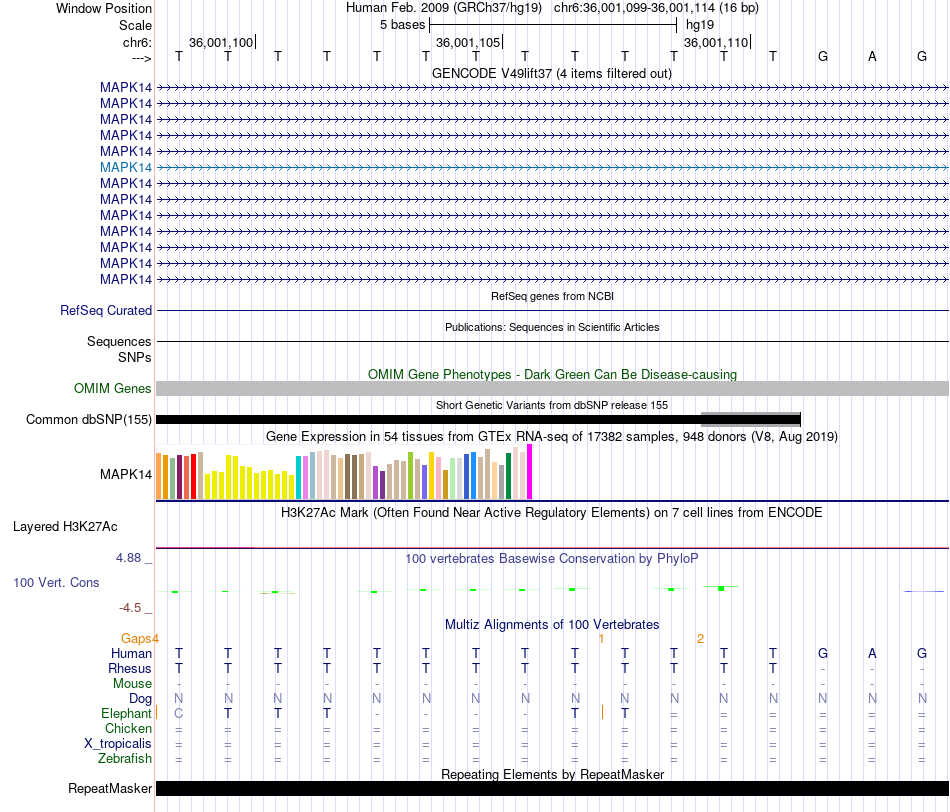Click OMIM Gene Phenotypes track title
Viewport: 950px width, 812px height.
click(552, 374)
